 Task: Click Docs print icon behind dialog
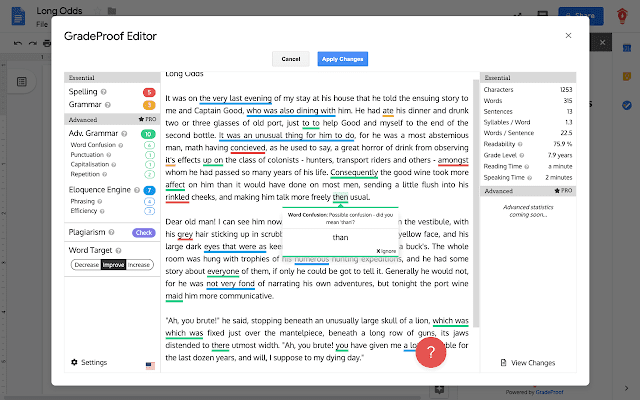pos(47,43)
